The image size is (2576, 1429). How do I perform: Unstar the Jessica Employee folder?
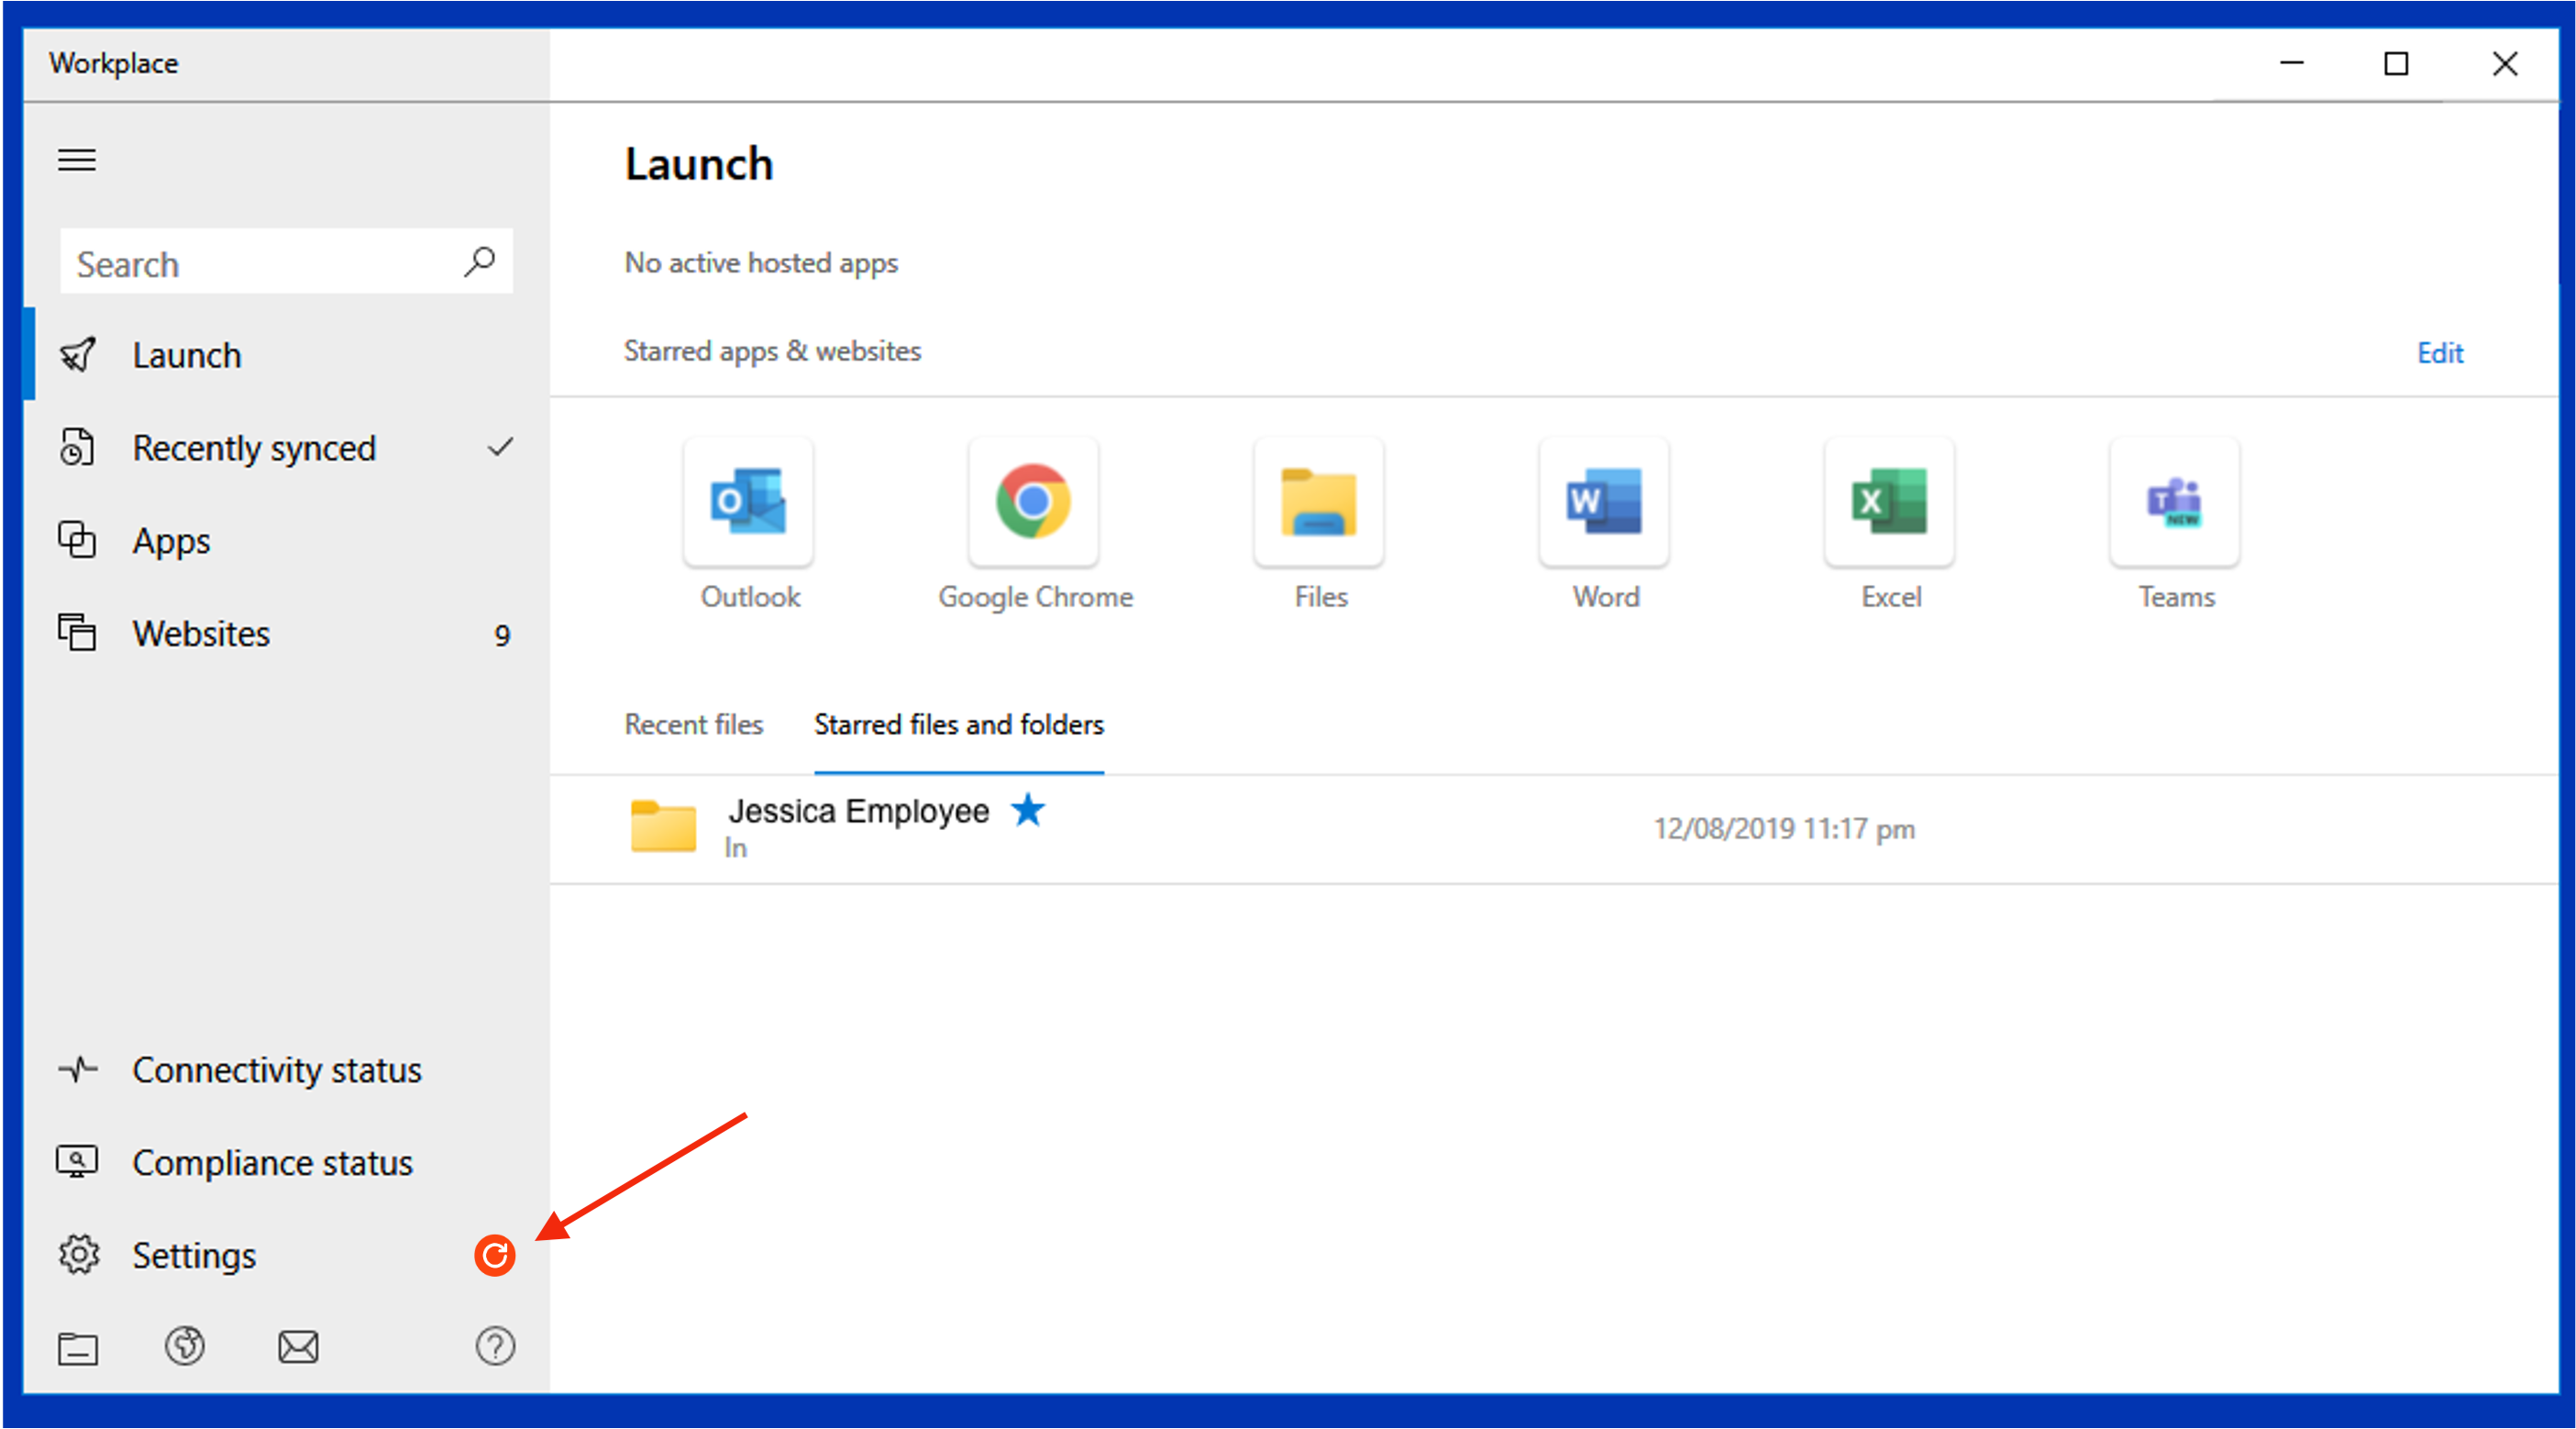click(x=1030, y=811)
